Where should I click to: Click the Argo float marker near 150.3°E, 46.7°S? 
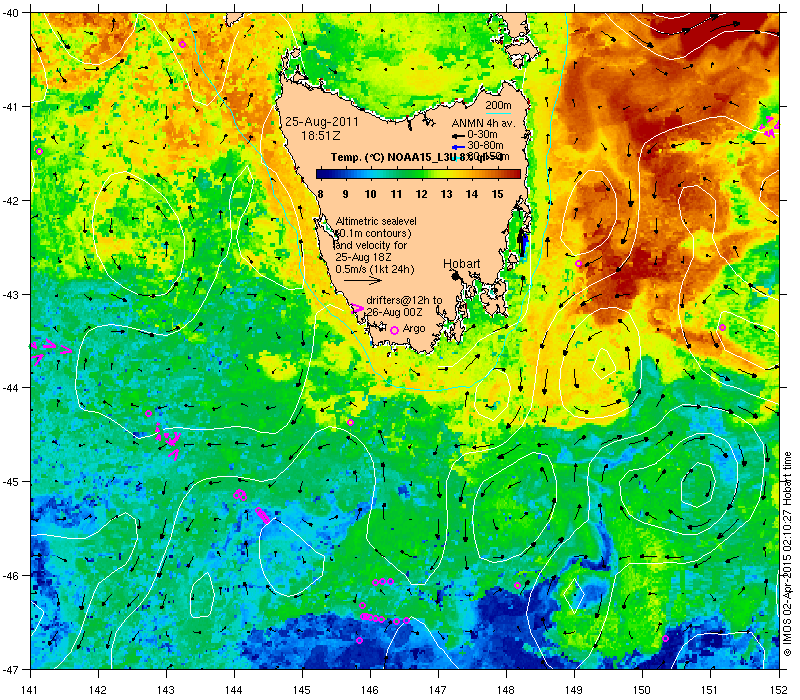(x=665, y=639)
